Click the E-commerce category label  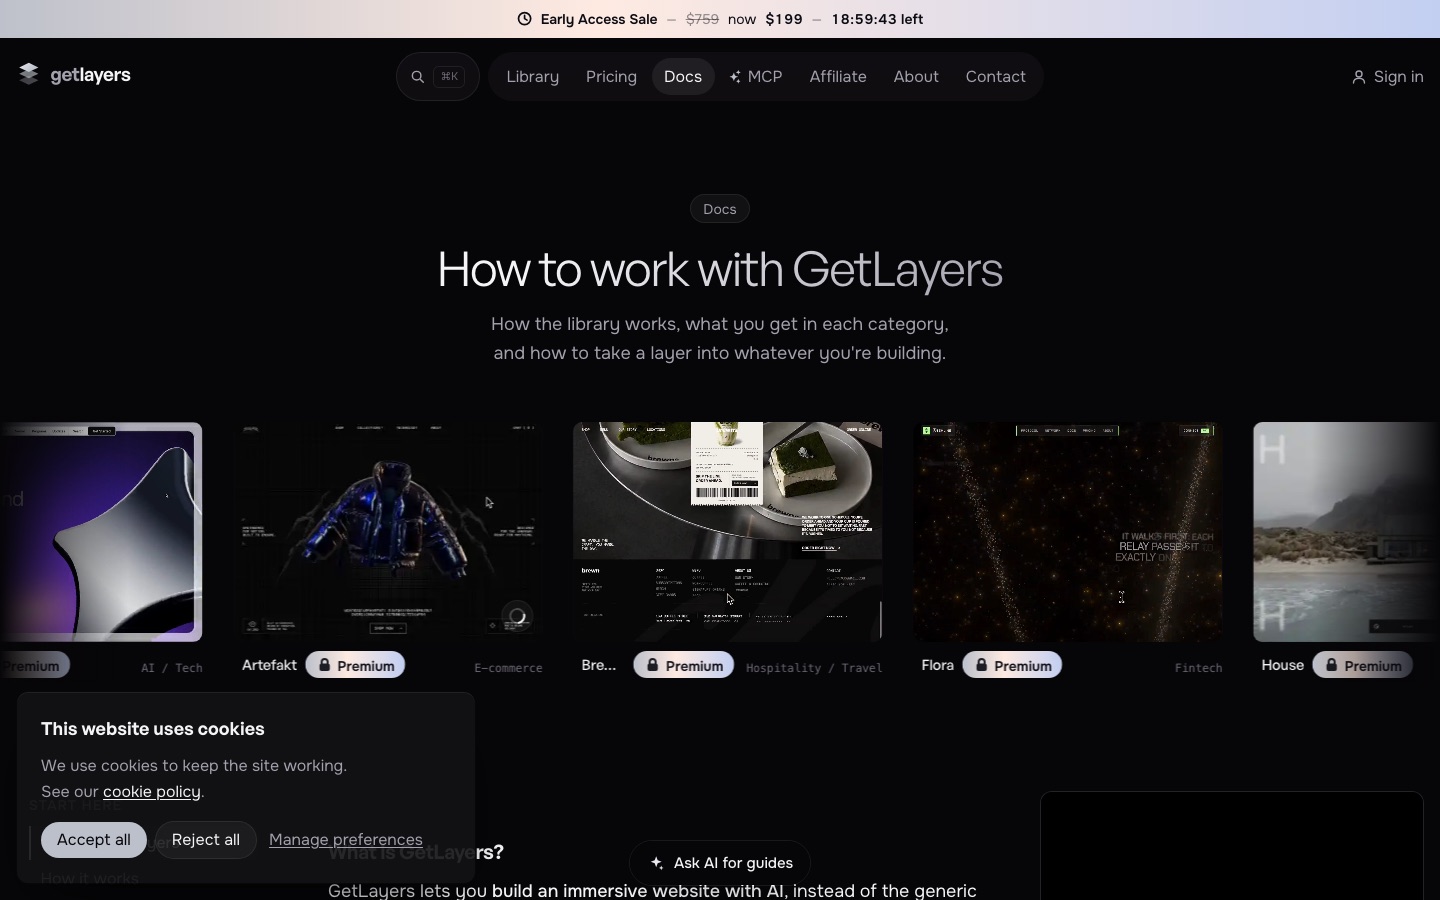pos(508,668)
